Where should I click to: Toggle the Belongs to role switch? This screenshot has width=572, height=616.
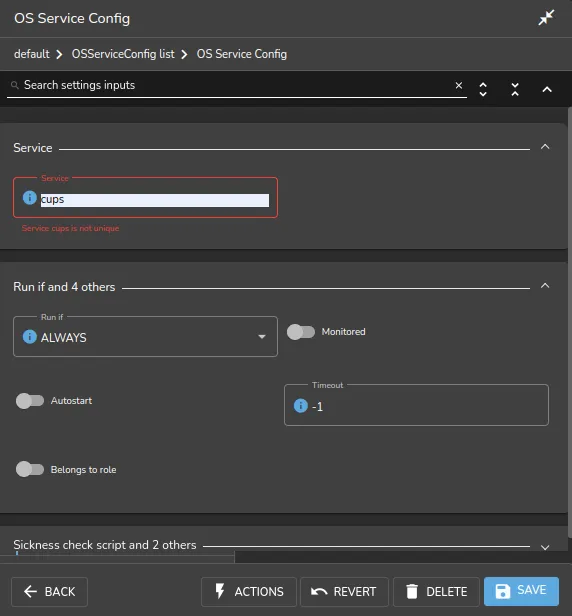pyautogui.click(x=30, y=469)
